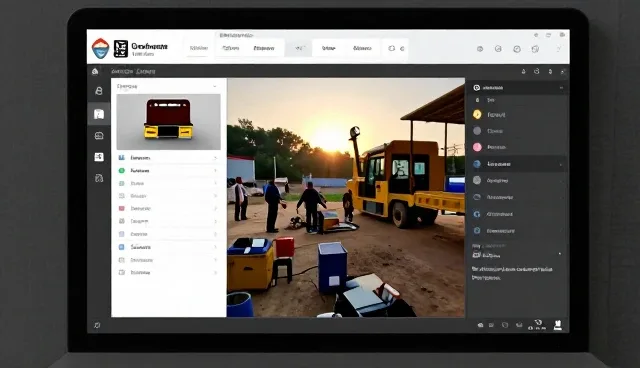Select the highlighted white document icon in left sidebar

[x=99, y=114]
